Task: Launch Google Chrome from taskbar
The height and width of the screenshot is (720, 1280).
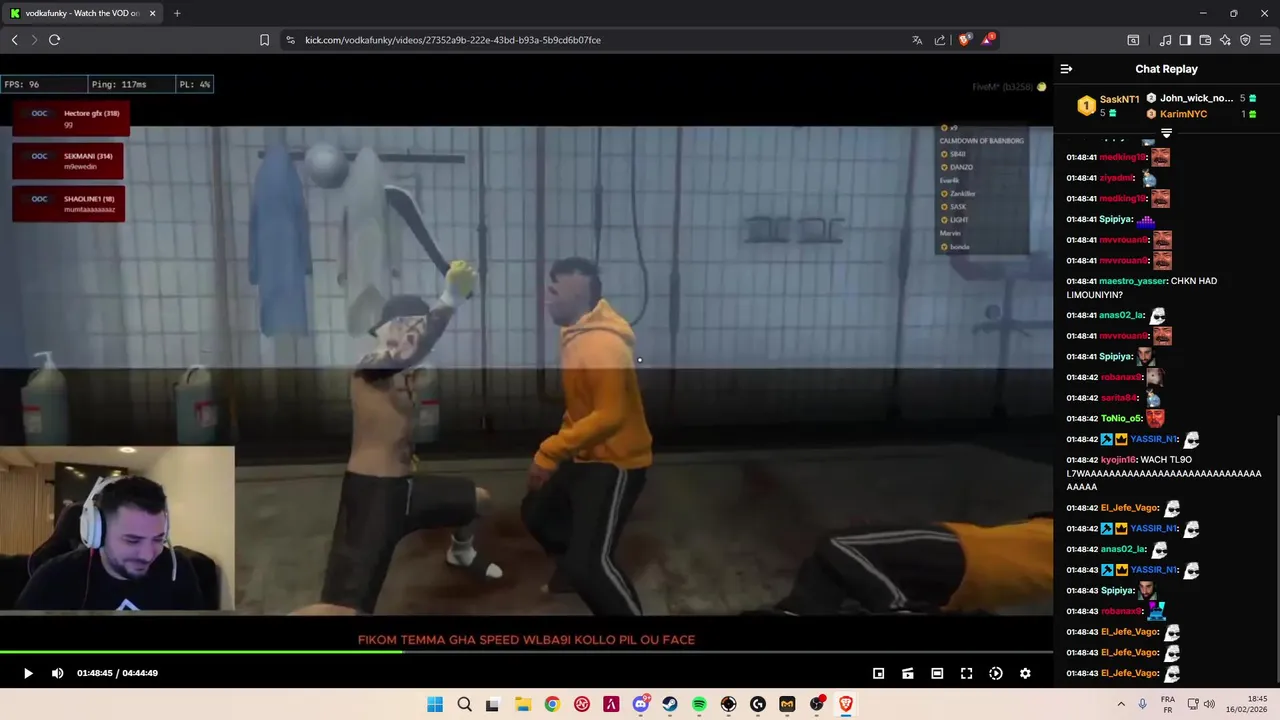Action: point(552,704)
